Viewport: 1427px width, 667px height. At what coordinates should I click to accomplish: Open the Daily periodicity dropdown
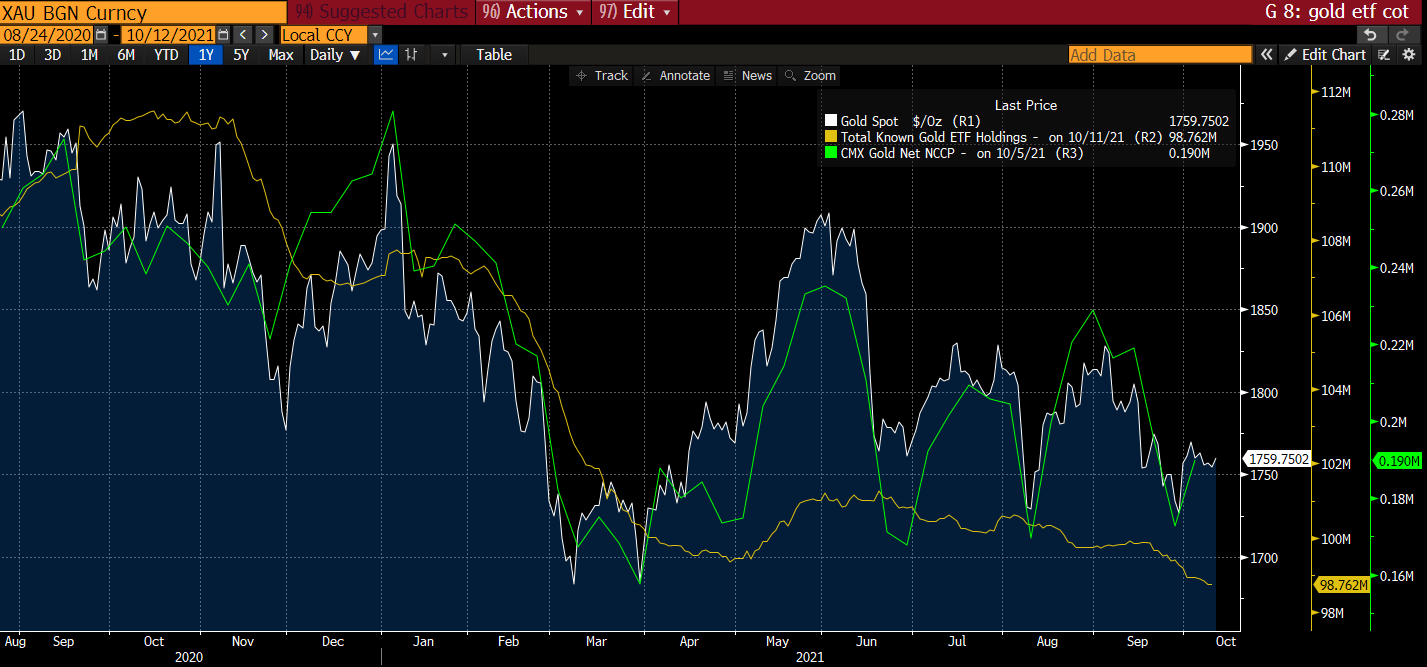click(335, 55)
